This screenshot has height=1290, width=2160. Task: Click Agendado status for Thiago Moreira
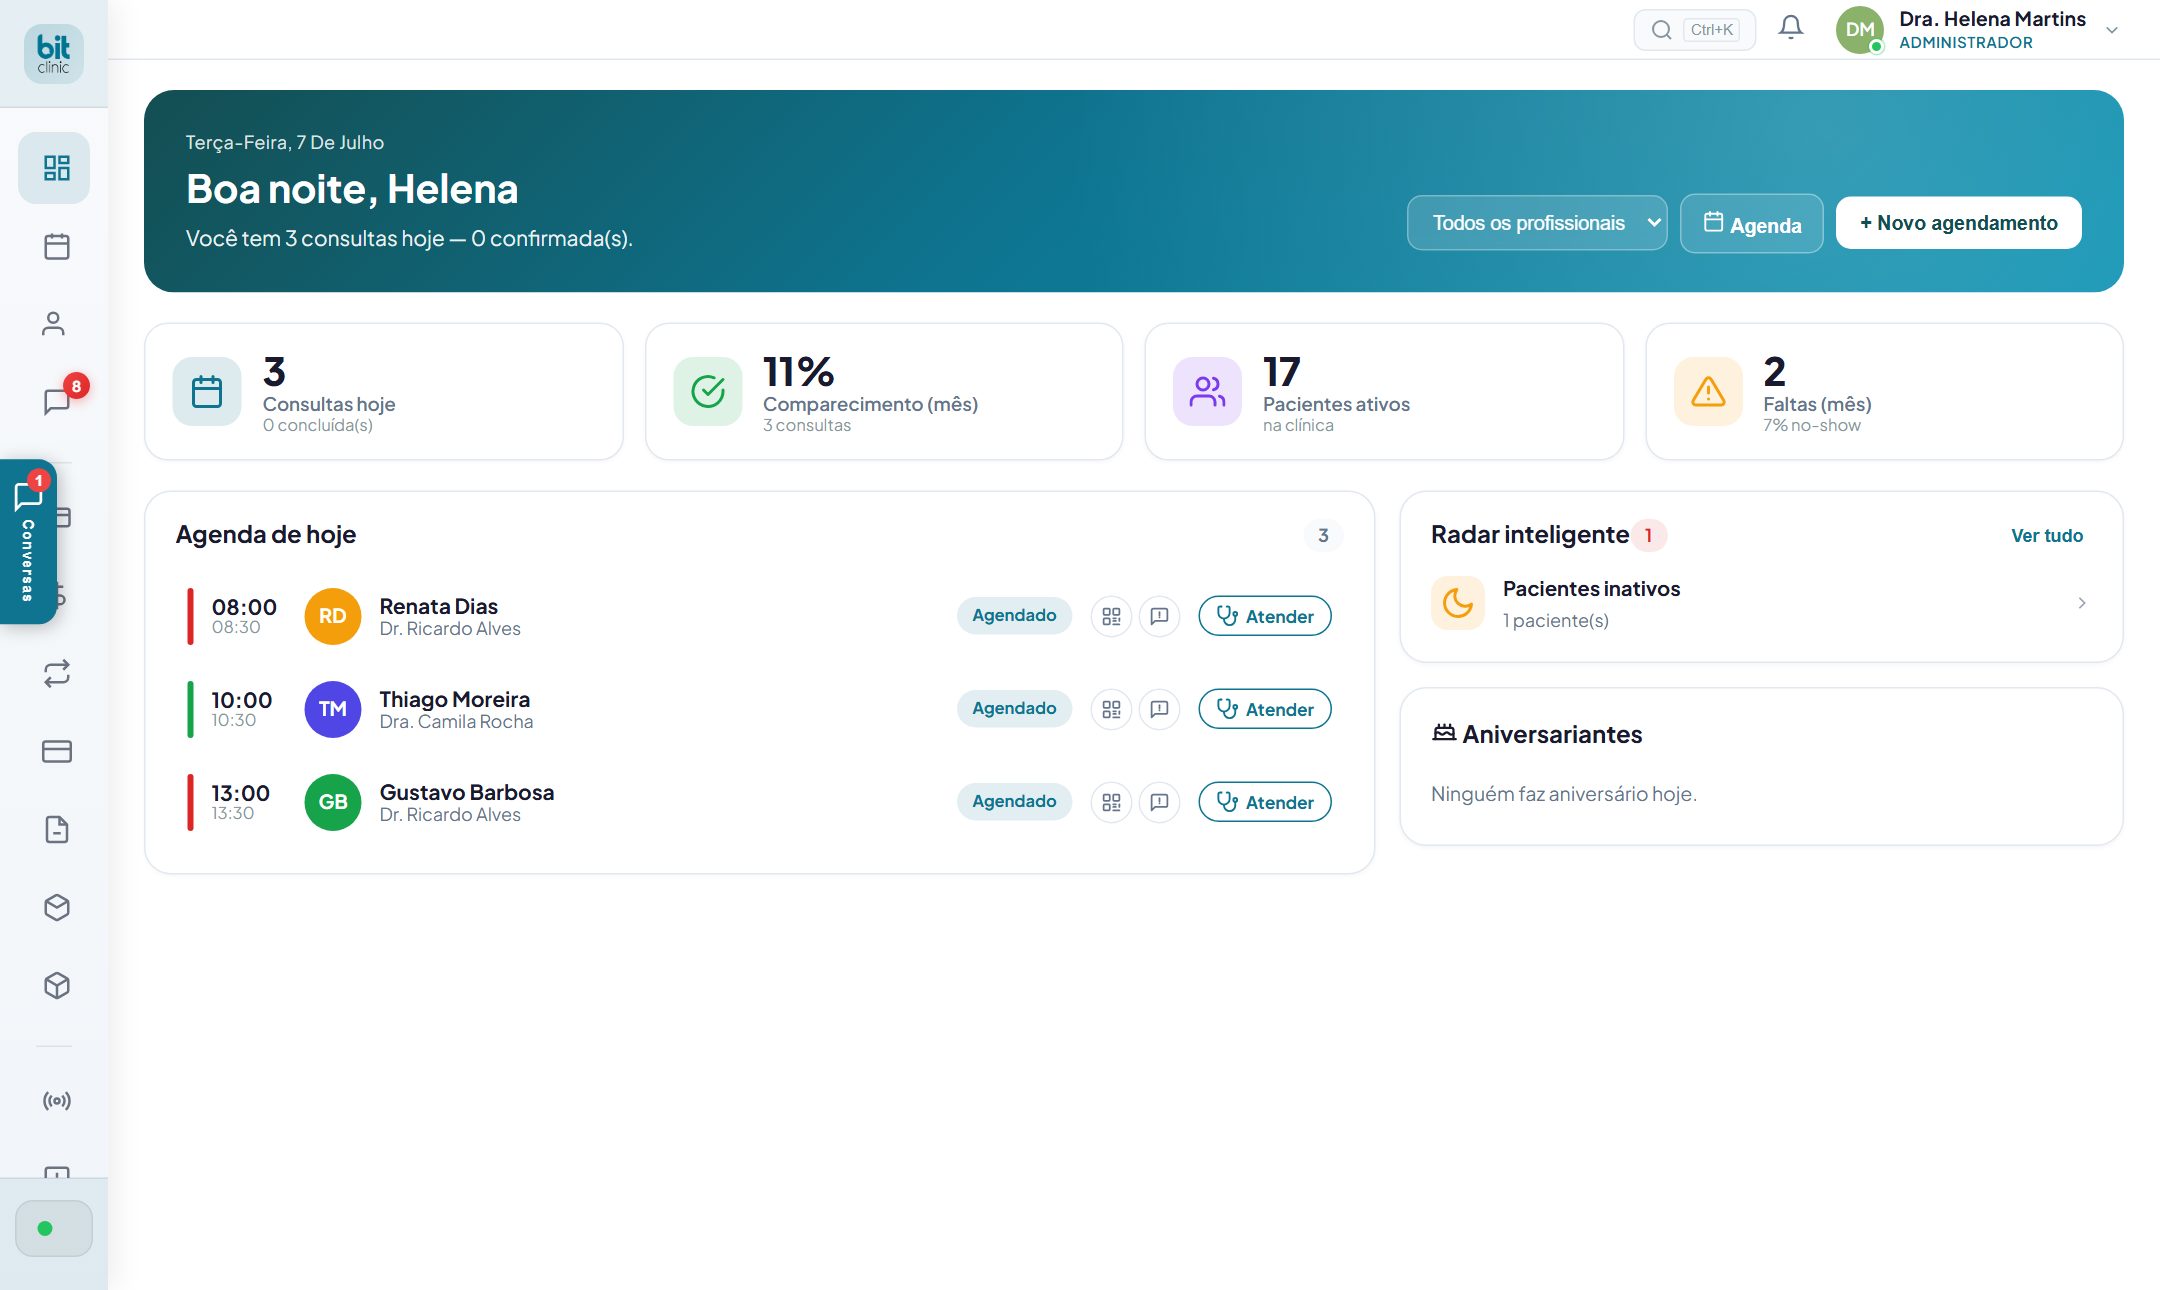coord(1014,709)
